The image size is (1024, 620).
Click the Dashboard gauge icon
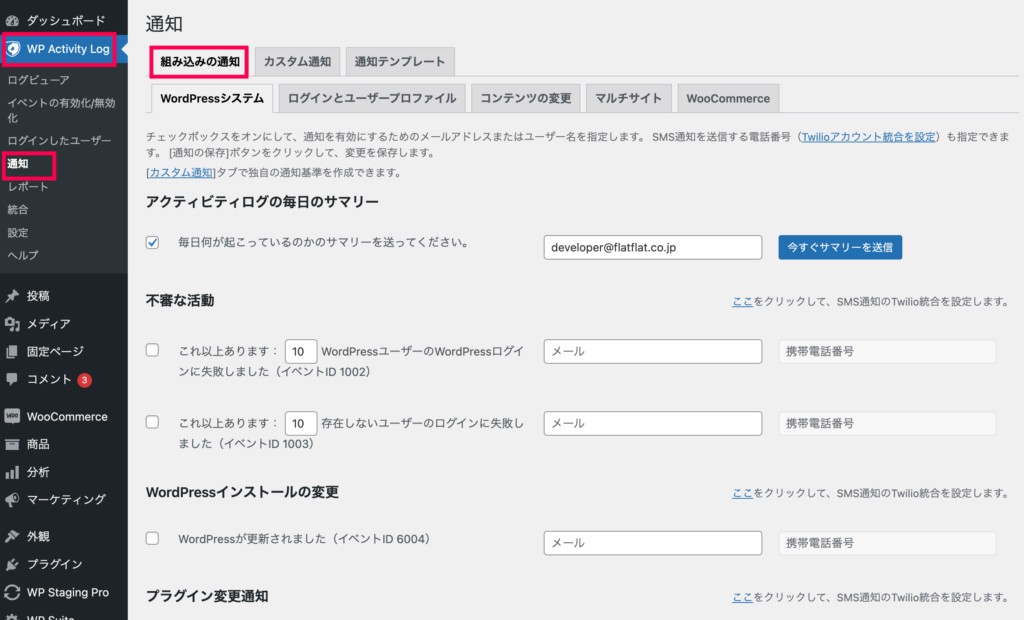[x=12, y=20]
